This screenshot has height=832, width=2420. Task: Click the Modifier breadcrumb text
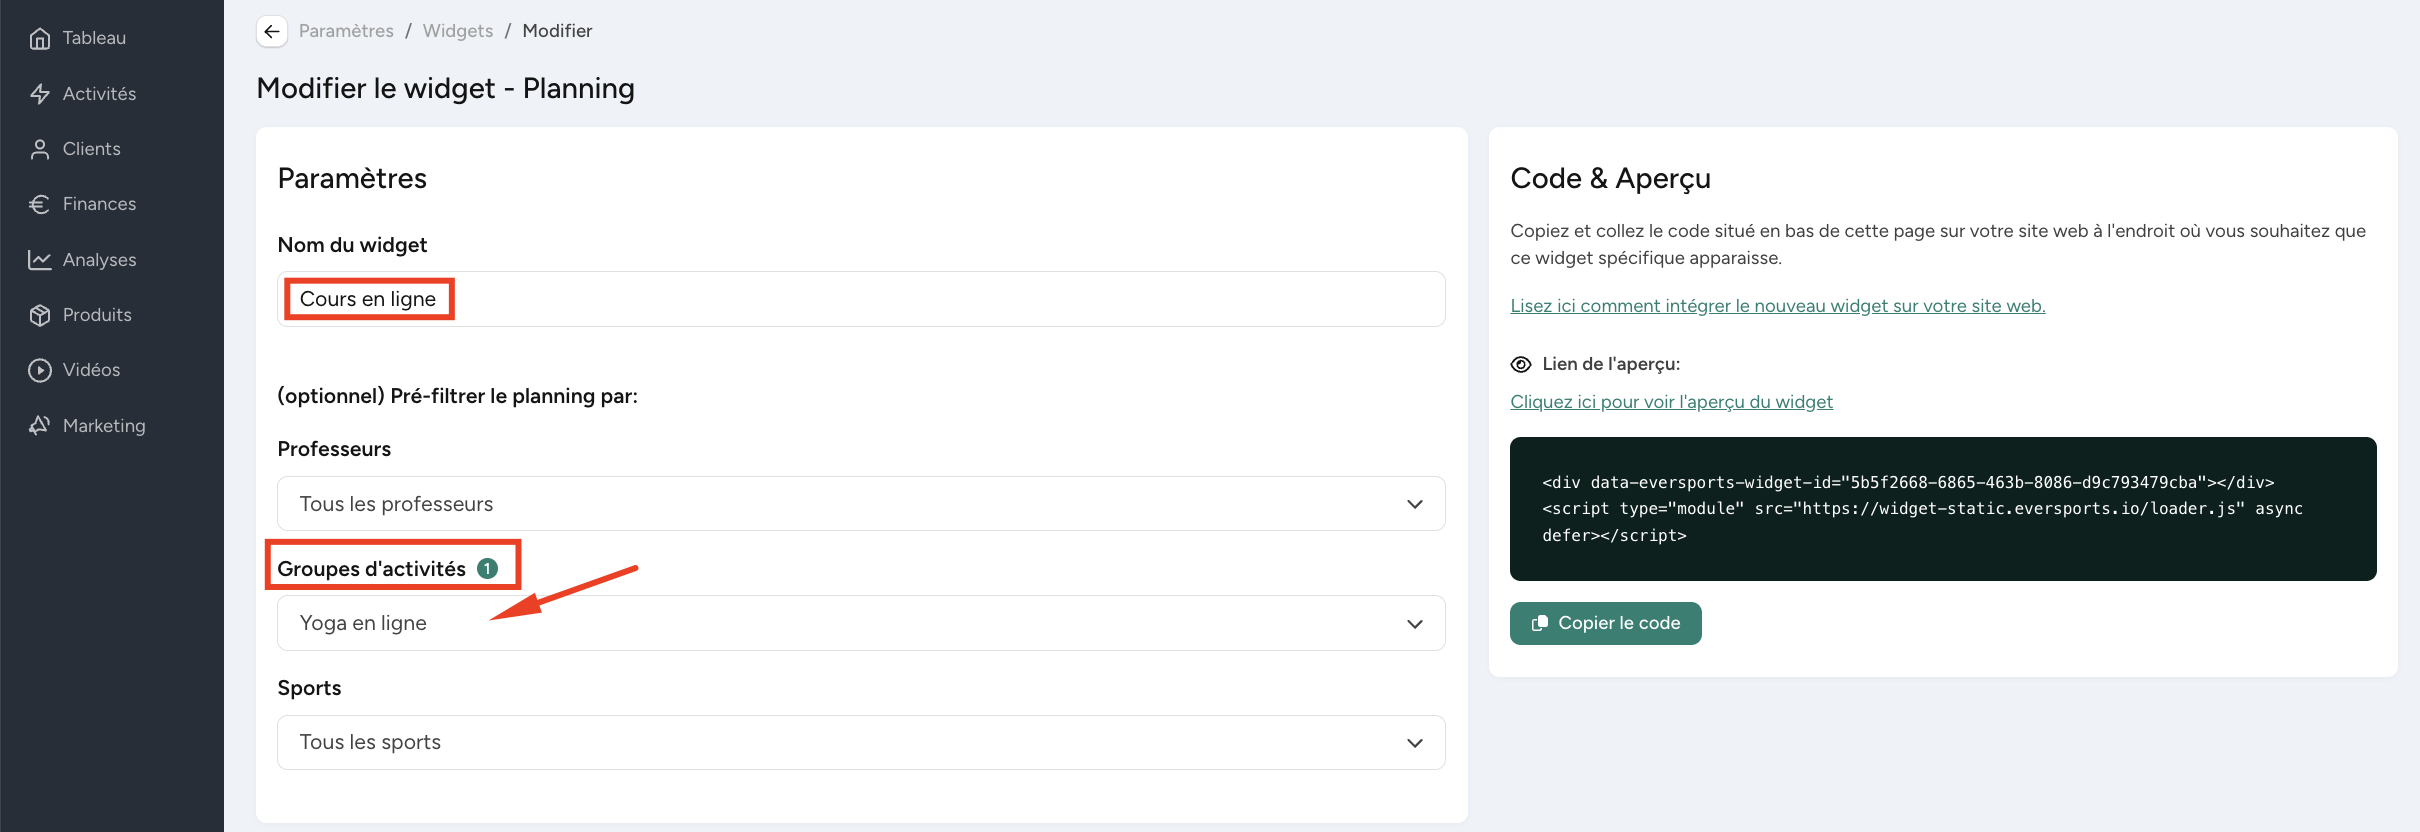(x=557, y=31)
